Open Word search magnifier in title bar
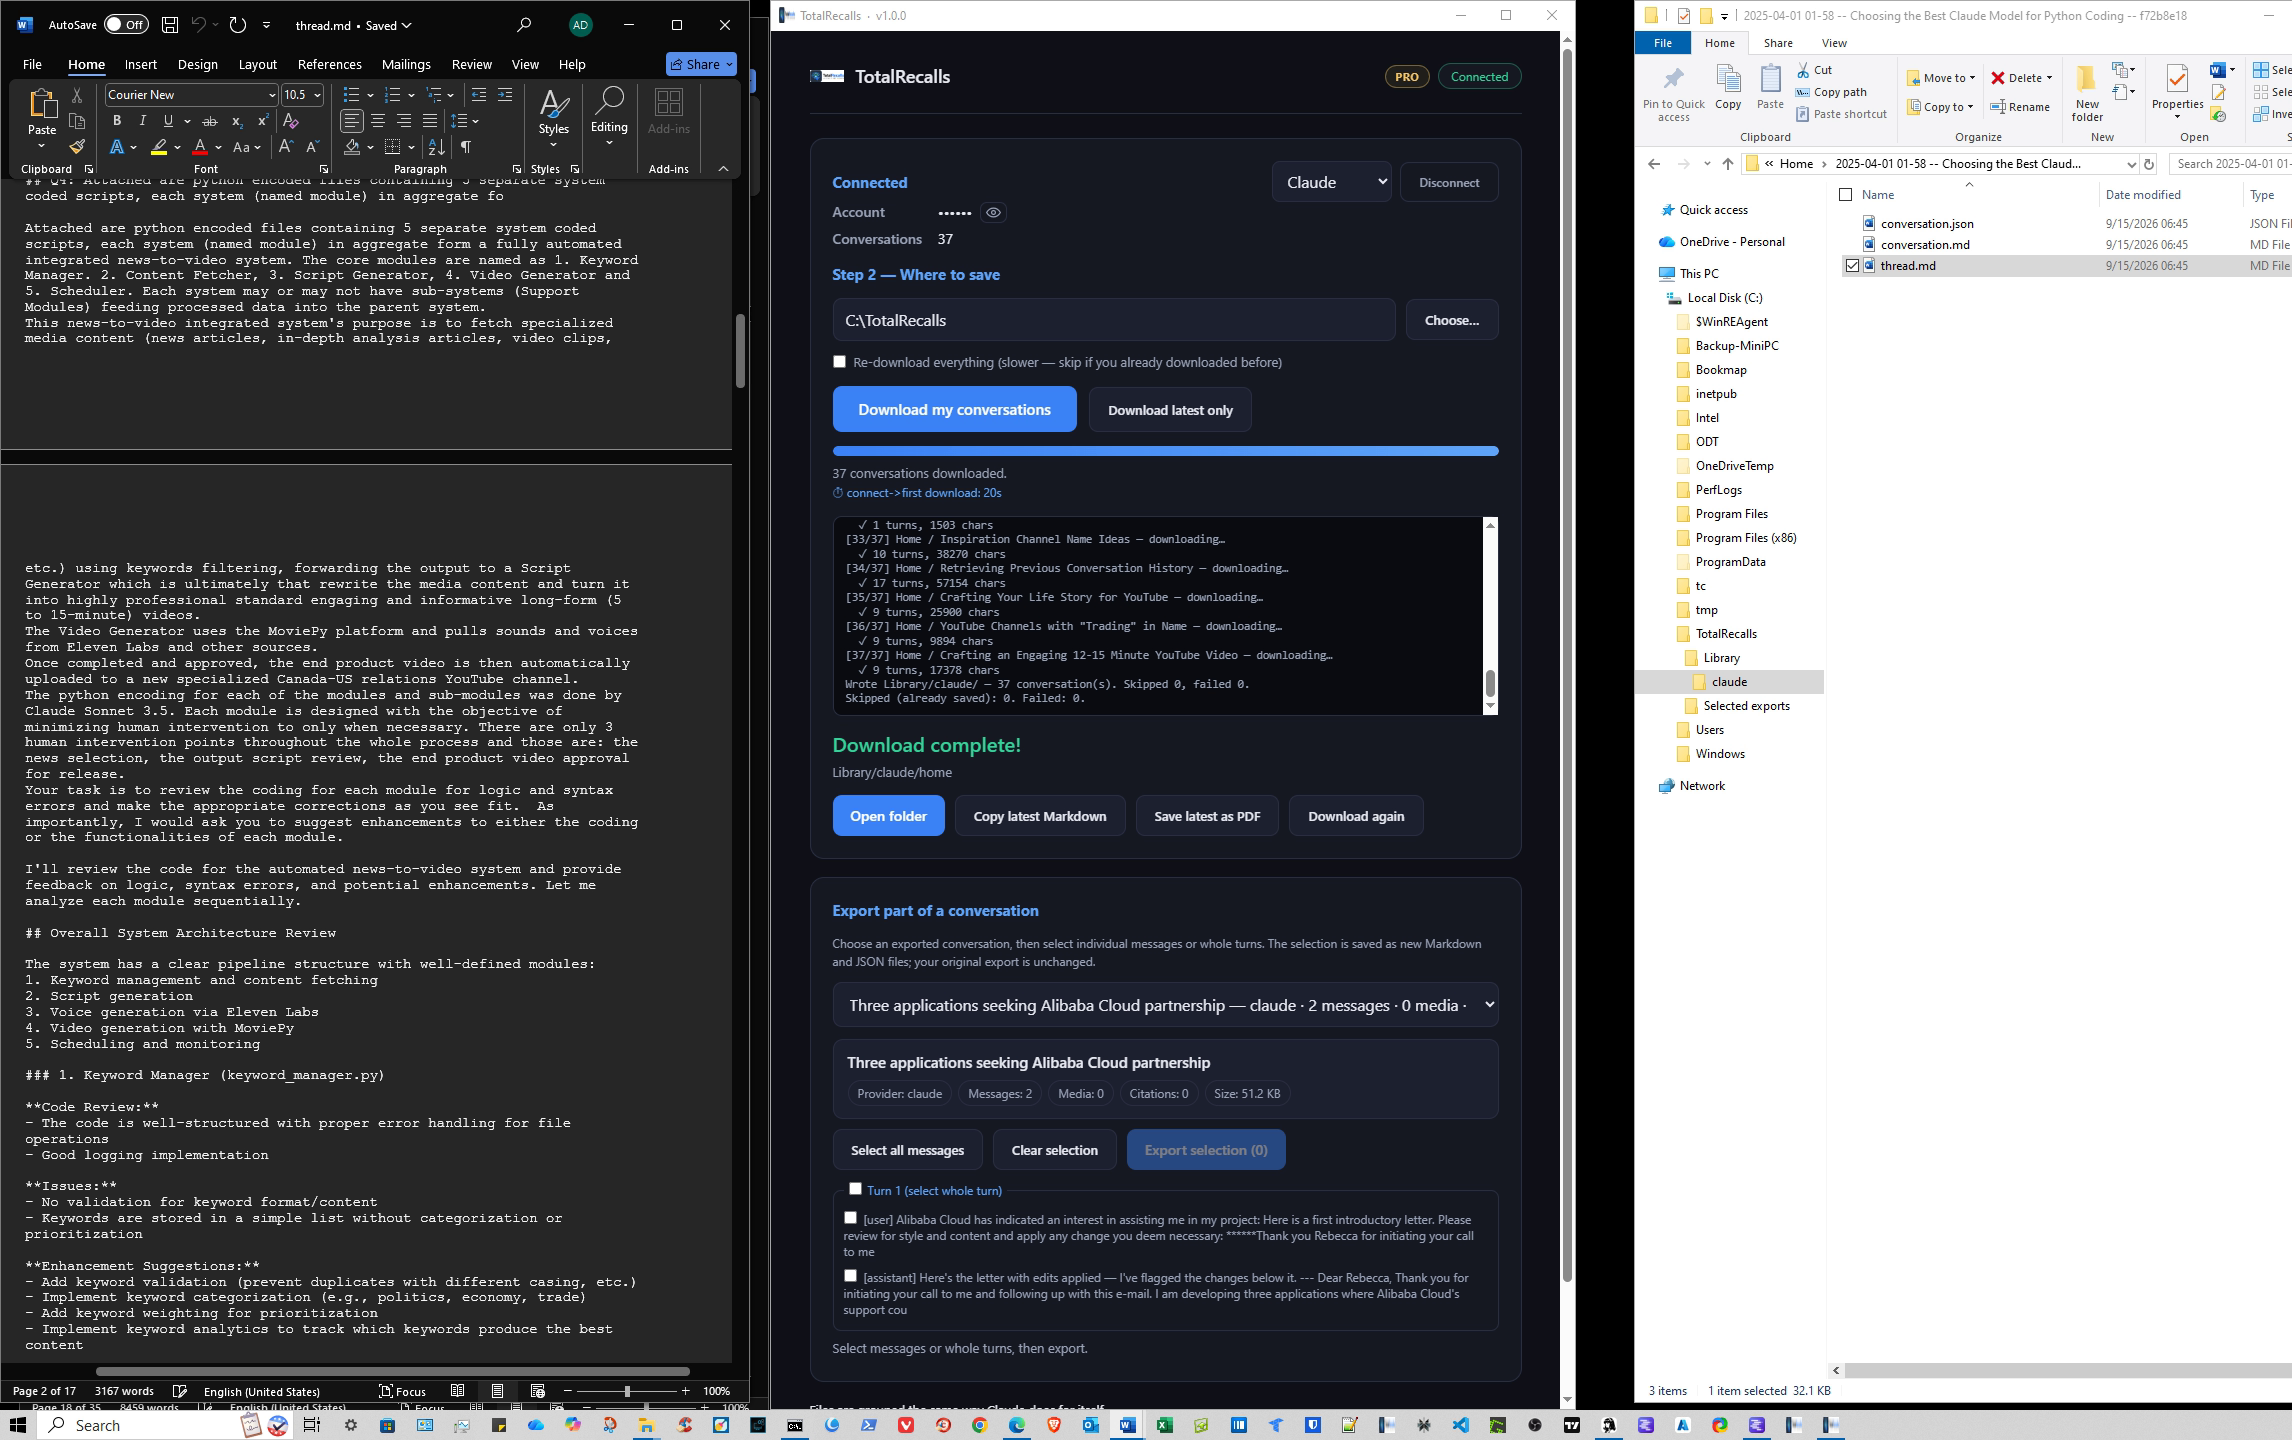 coord(524,25)
